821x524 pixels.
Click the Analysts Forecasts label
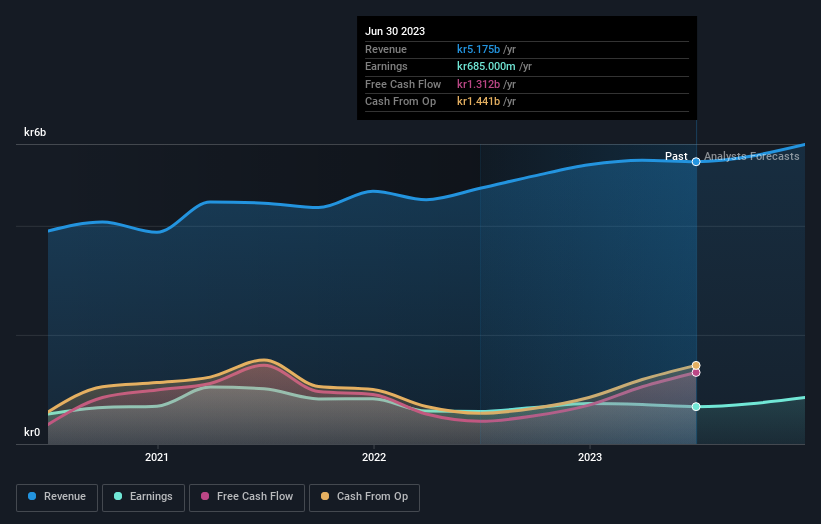751,156
